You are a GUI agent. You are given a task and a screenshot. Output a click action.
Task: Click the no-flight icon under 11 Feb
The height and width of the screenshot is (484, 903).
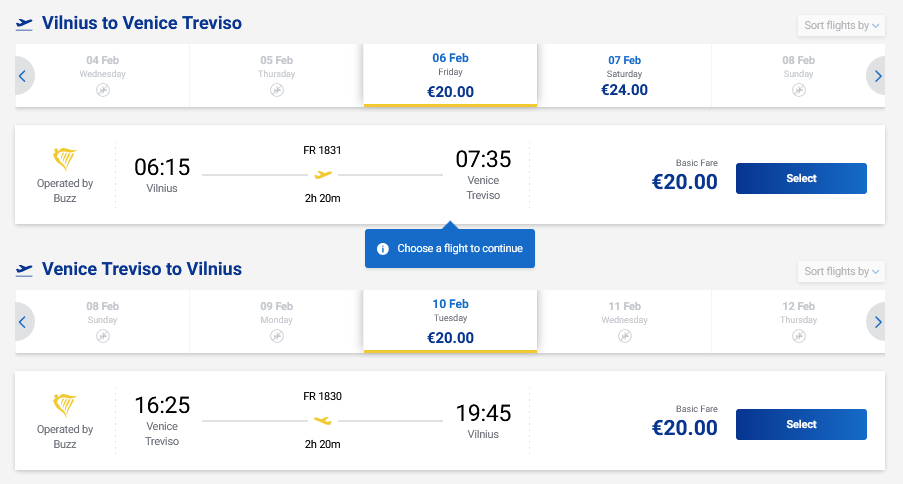[x=624, y=337]
